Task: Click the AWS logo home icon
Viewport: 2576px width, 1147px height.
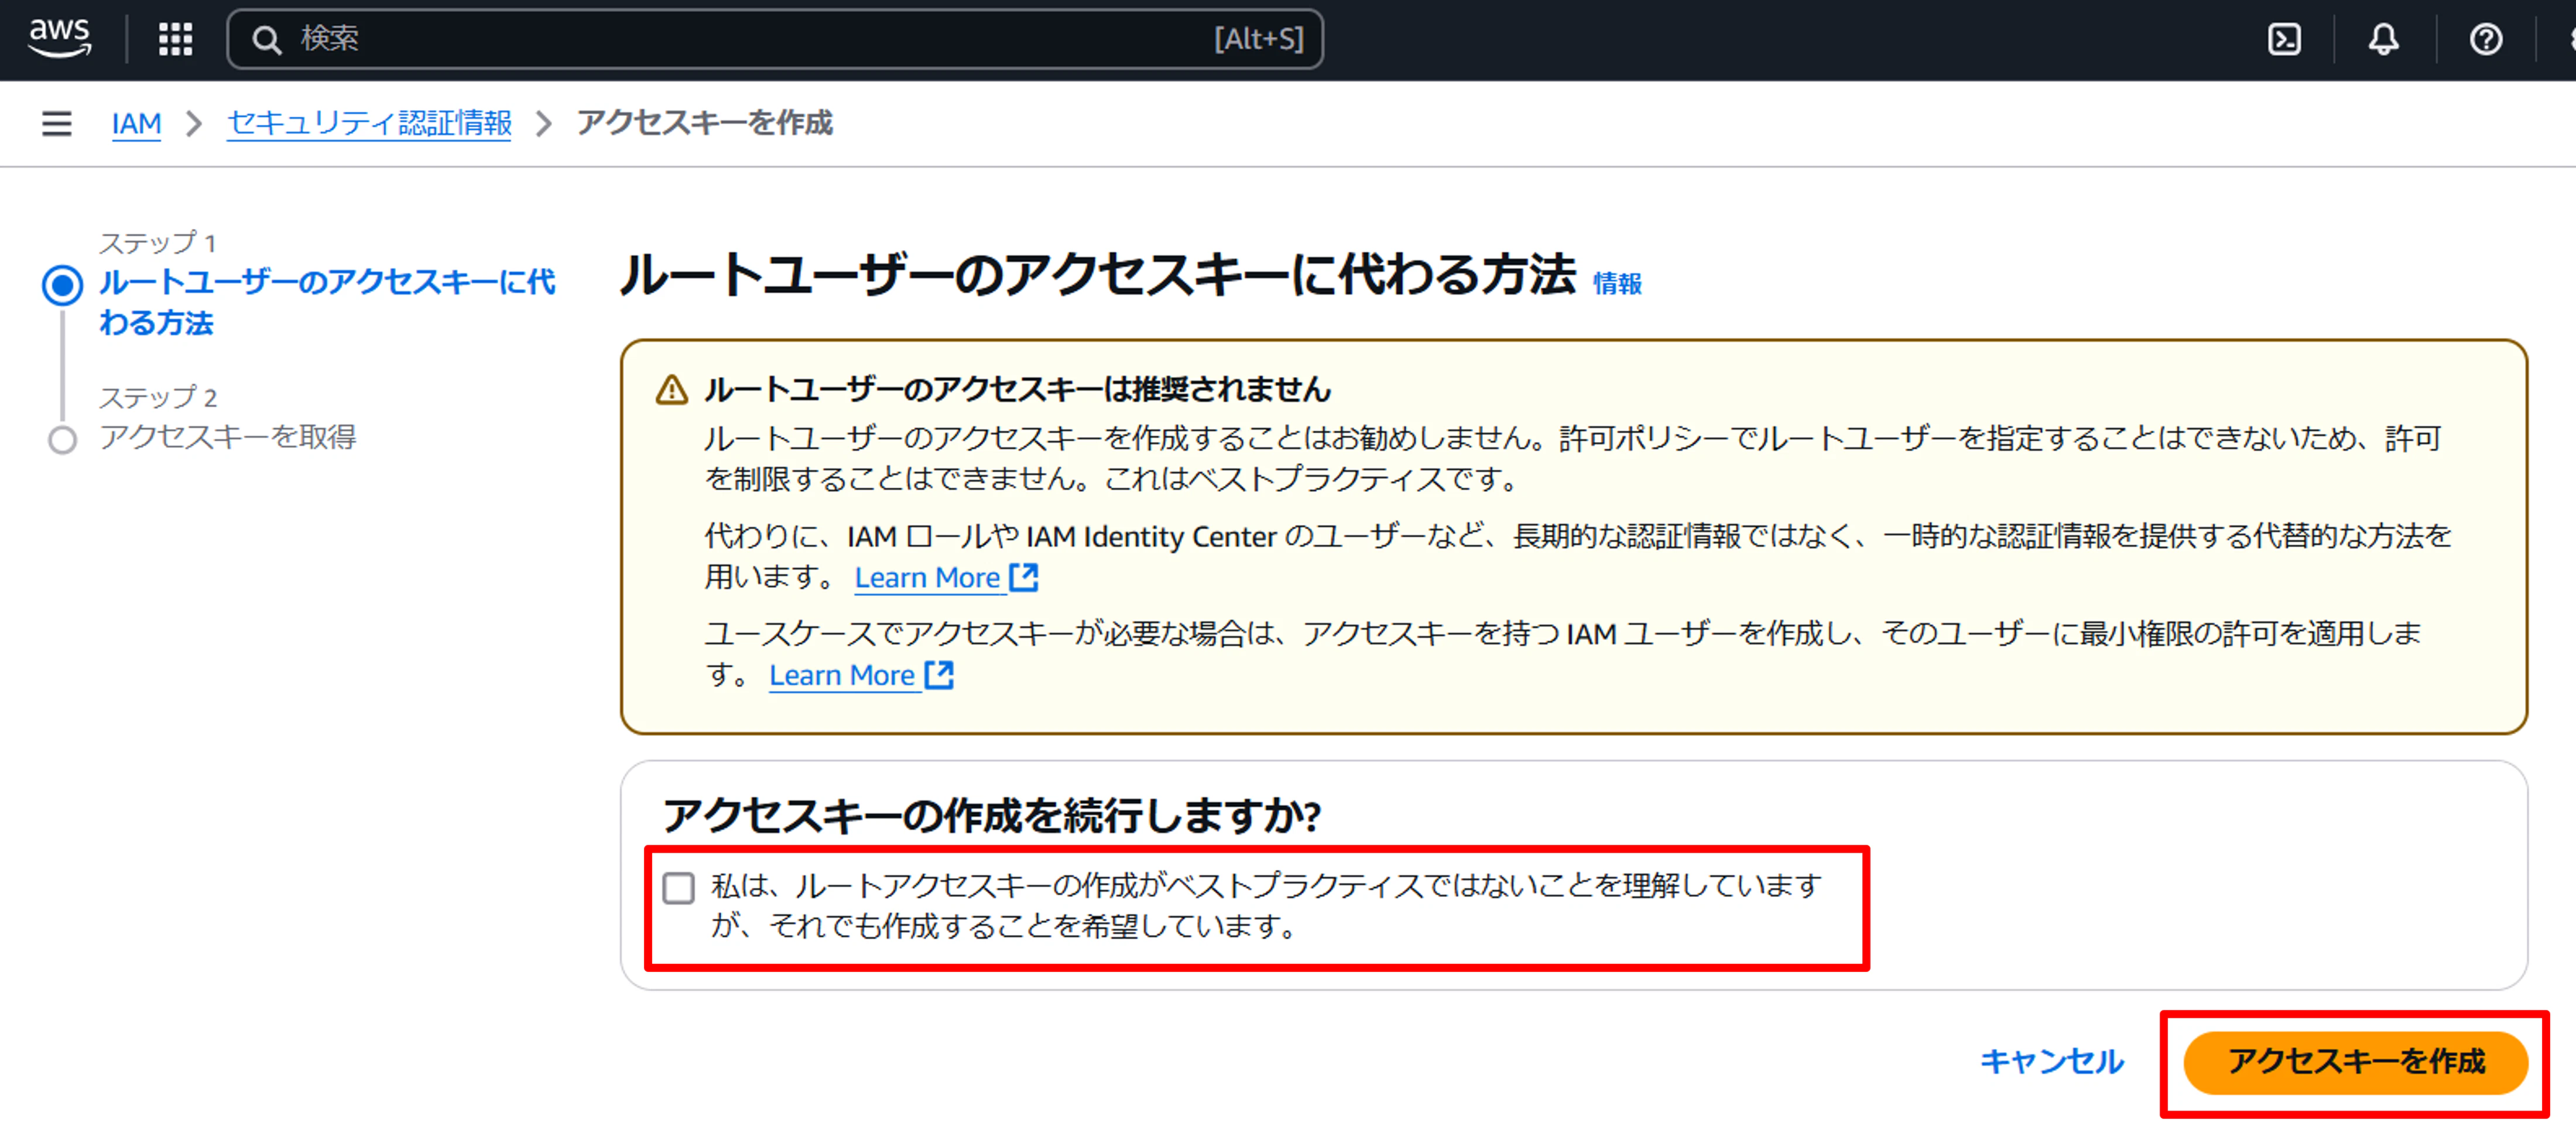Action: tap(59, 38)
